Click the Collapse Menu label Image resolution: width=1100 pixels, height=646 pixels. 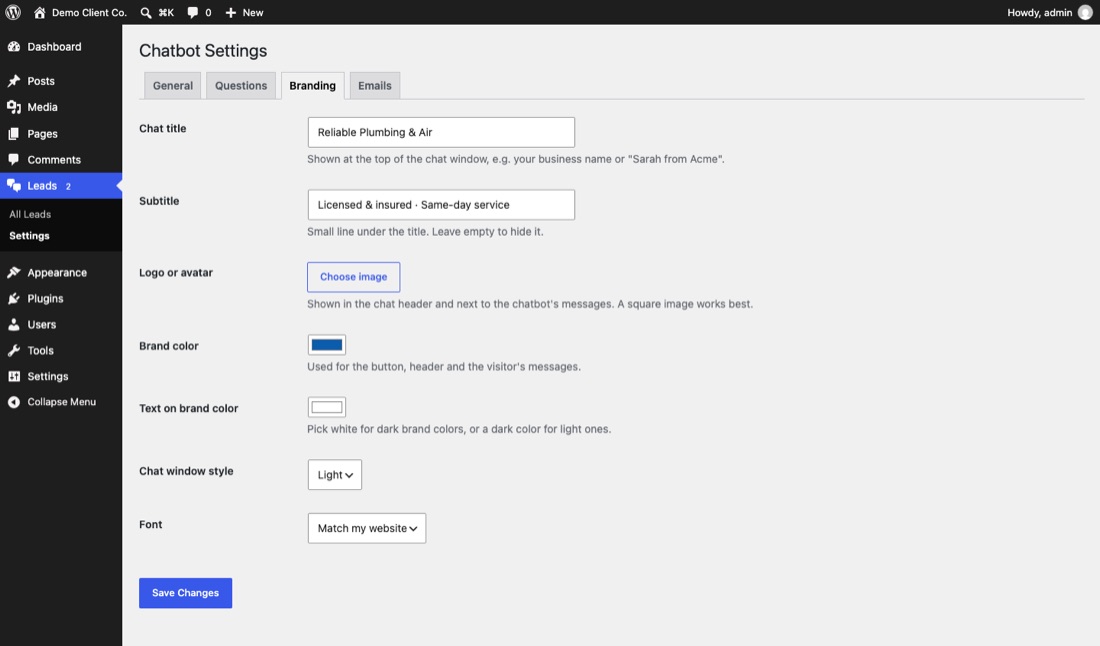(x=62, y=402)
